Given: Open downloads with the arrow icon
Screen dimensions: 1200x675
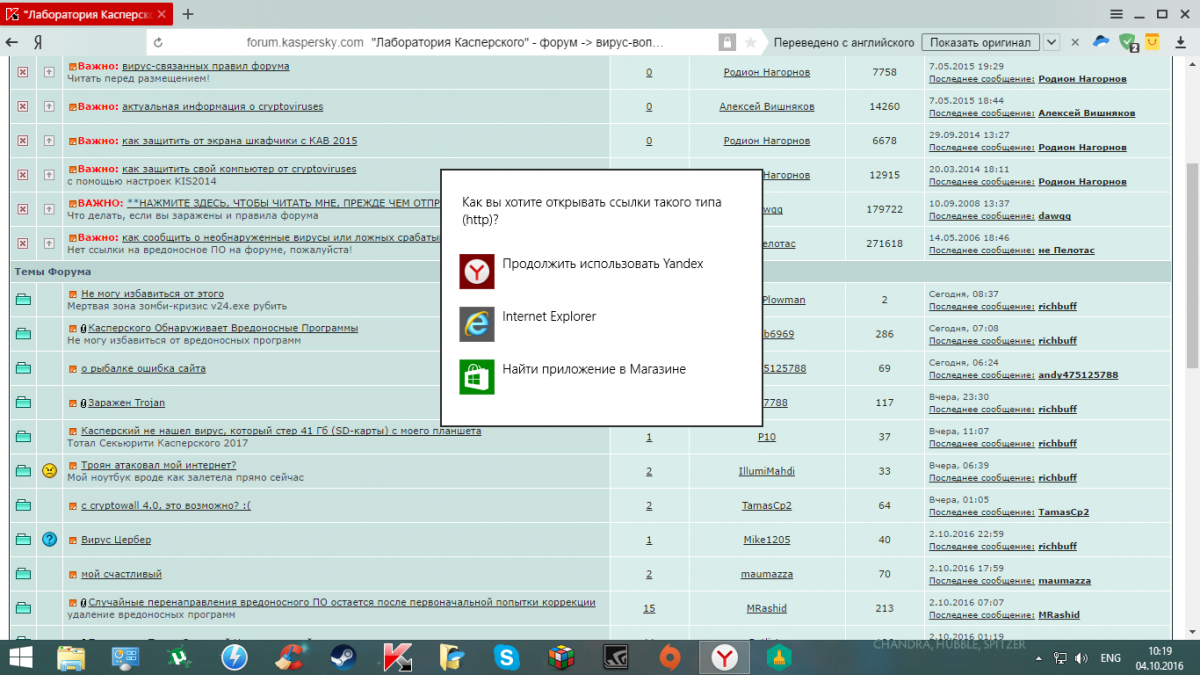Looking at the screenshot, I should pyautogui.click(x=1182, y=43).
